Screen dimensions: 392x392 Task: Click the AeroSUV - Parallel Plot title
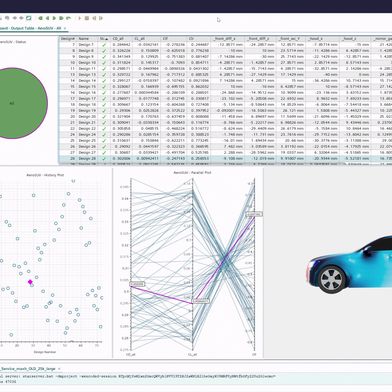pos(192,173)
